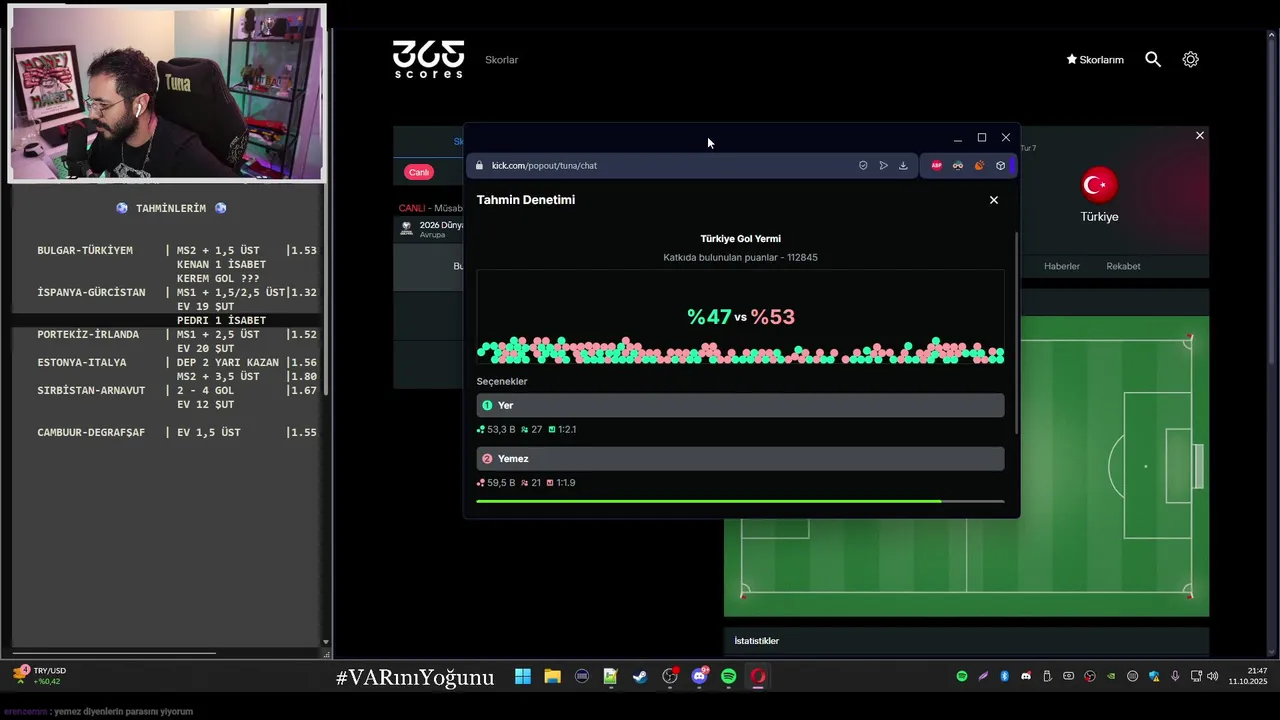Open File Explorer from taskbar

pos(552,677)
